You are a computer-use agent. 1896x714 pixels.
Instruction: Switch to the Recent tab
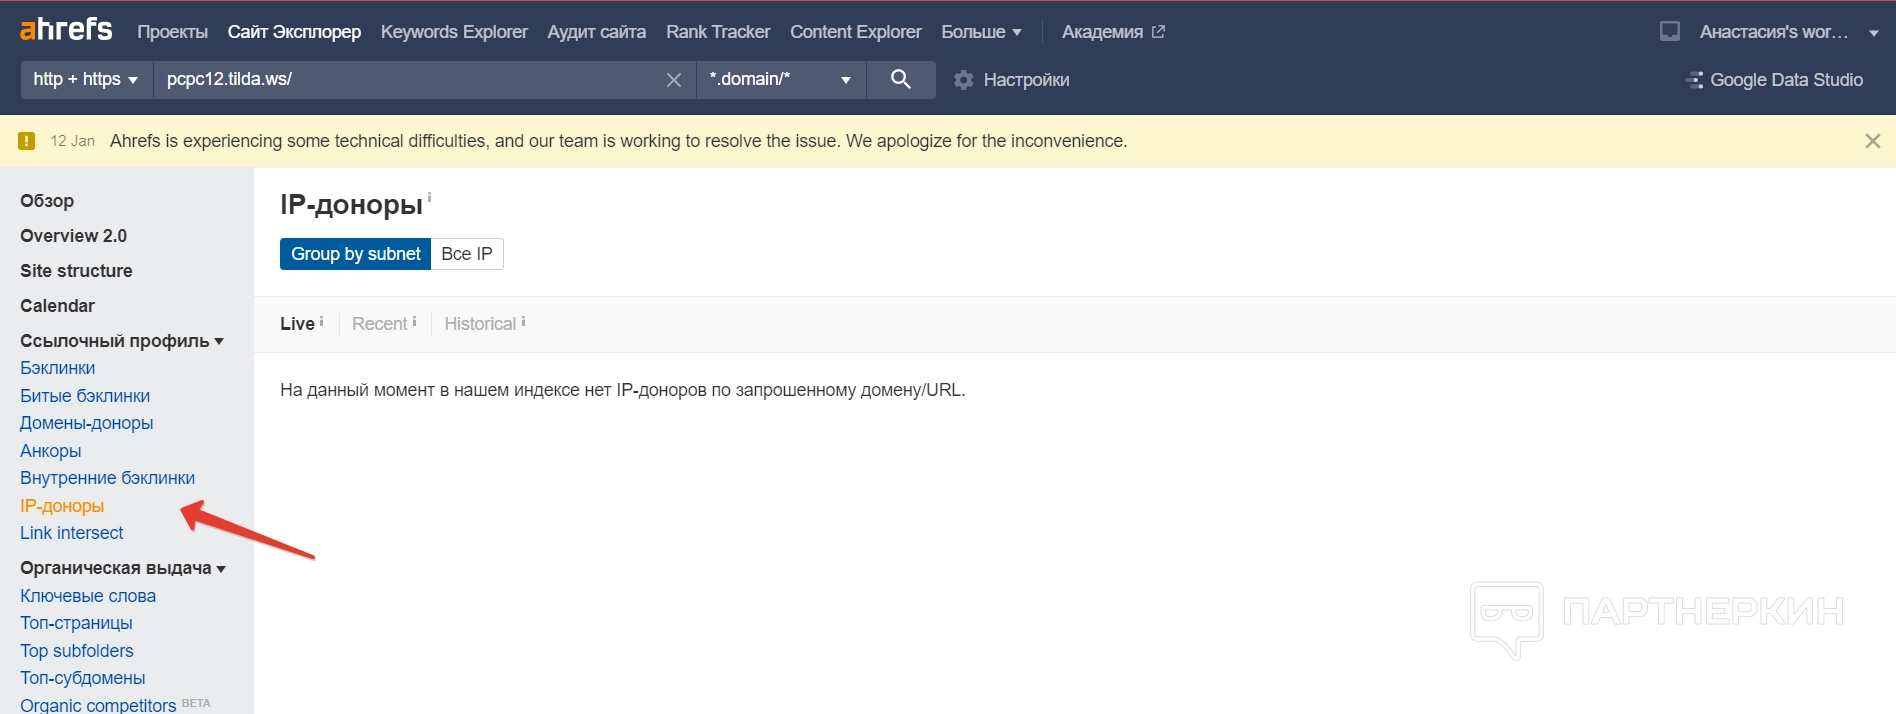[379, 324]
